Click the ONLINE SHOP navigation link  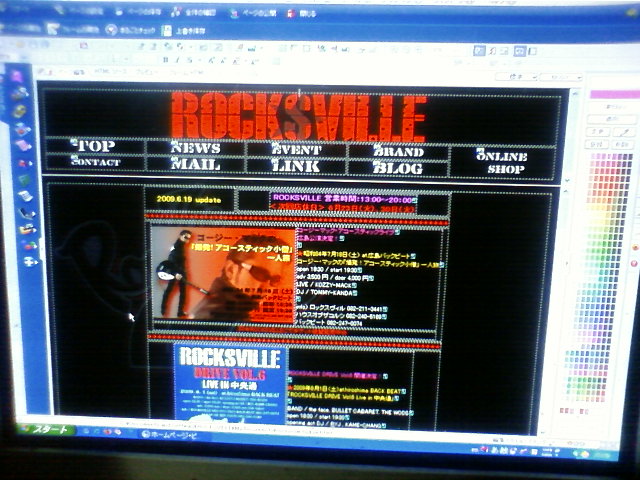502,162
